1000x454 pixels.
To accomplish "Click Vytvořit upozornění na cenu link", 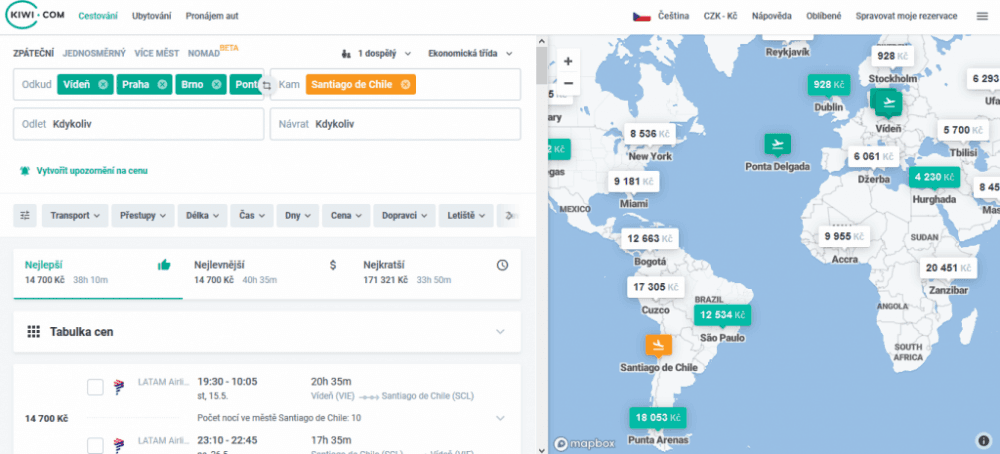I will [92, 171].
